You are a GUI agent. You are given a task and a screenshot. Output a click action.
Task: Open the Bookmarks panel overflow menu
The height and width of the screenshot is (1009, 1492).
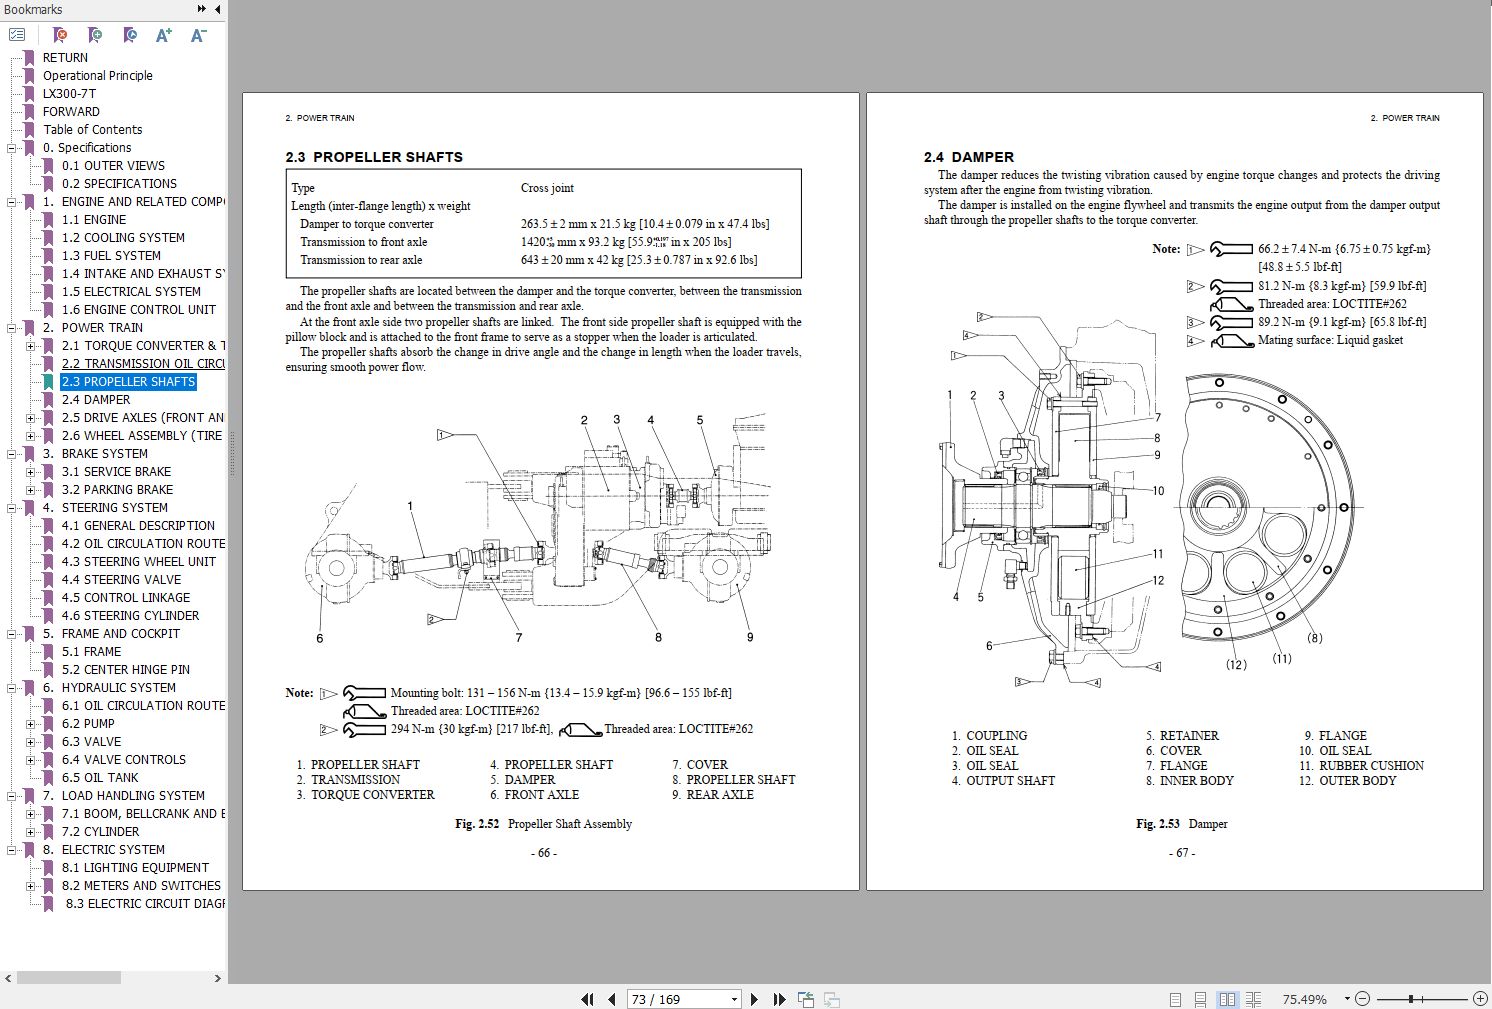coord(200,9)
